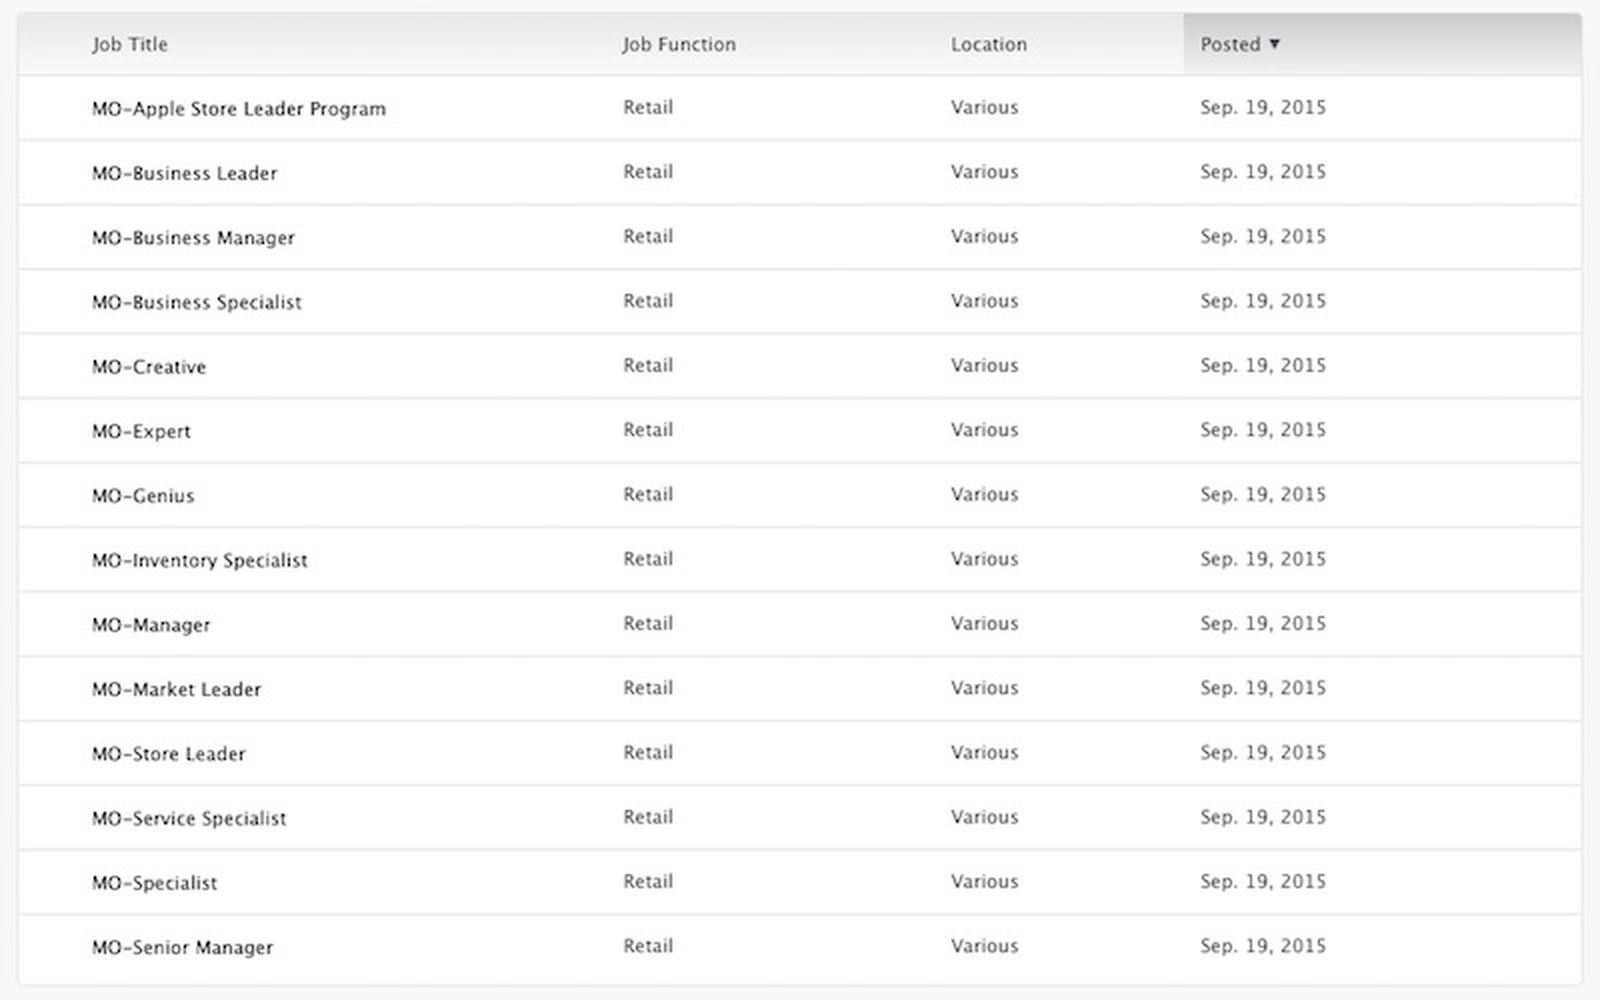Sort by the Location column header
Viewport: 1600px width, 1000px height.
click(x=988, y=44)
